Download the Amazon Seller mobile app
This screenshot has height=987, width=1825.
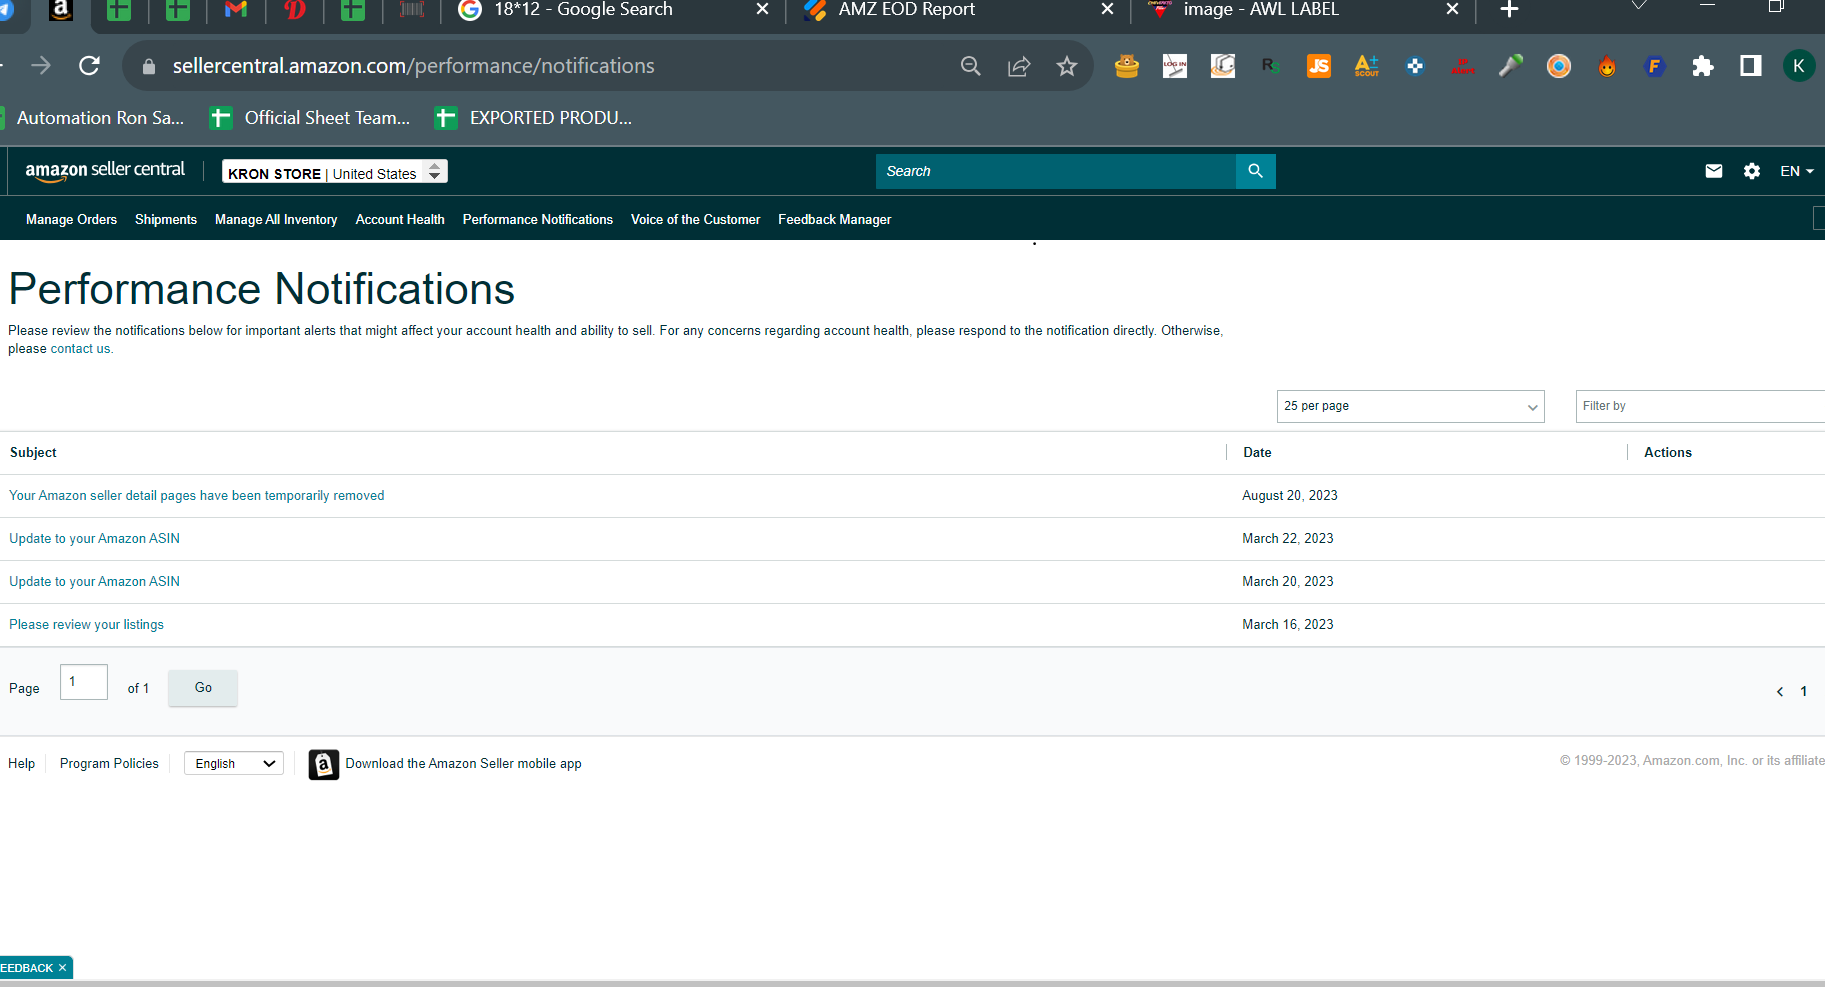[x=445, y=764]
